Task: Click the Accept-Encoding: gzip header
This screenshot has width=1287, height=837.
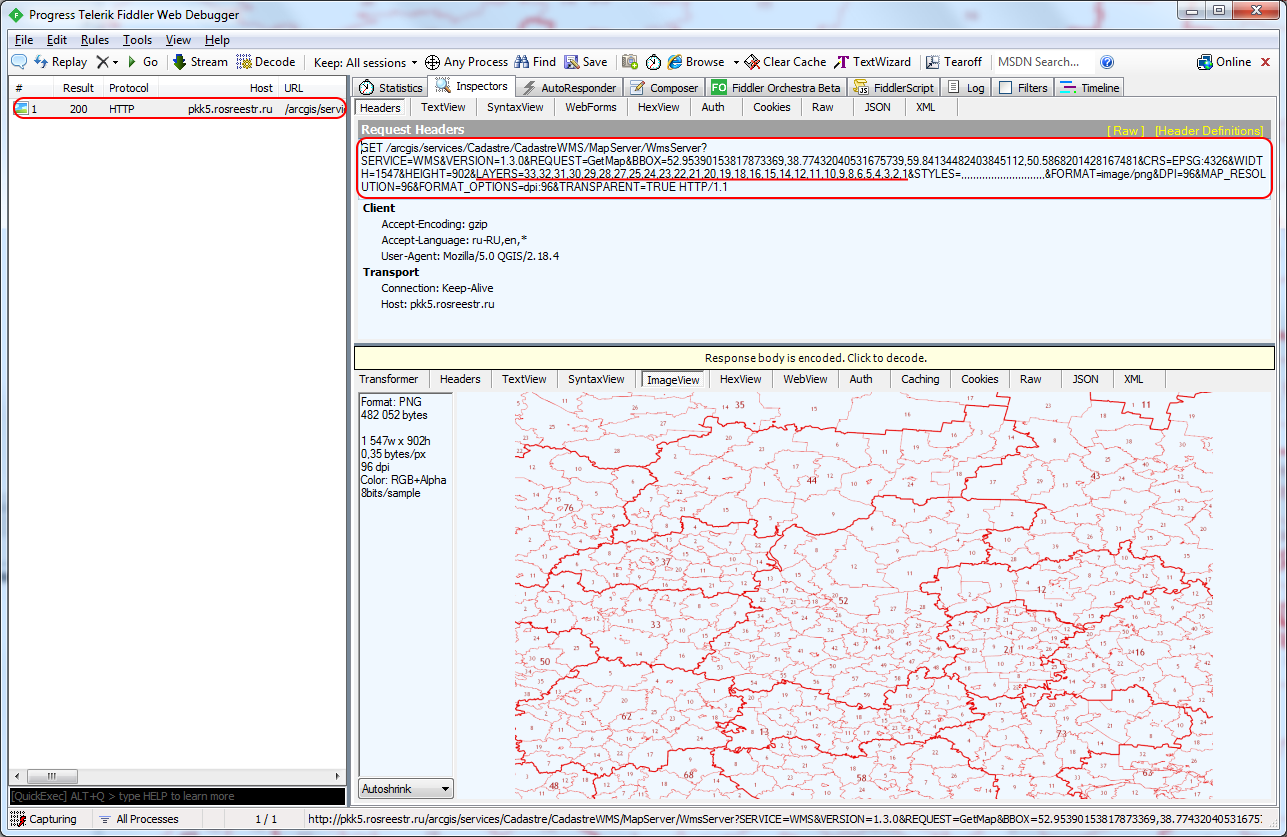Action: (434, 224)
